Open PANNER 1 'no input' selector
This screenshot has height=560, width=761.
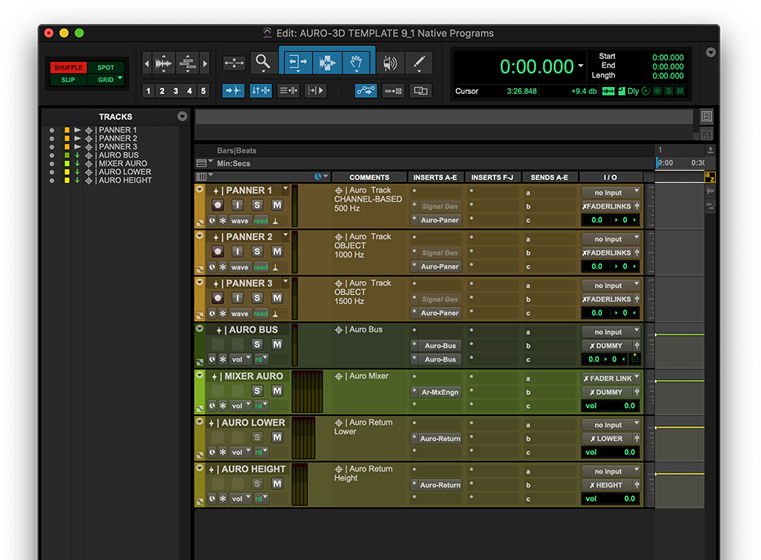click(608, 193)
